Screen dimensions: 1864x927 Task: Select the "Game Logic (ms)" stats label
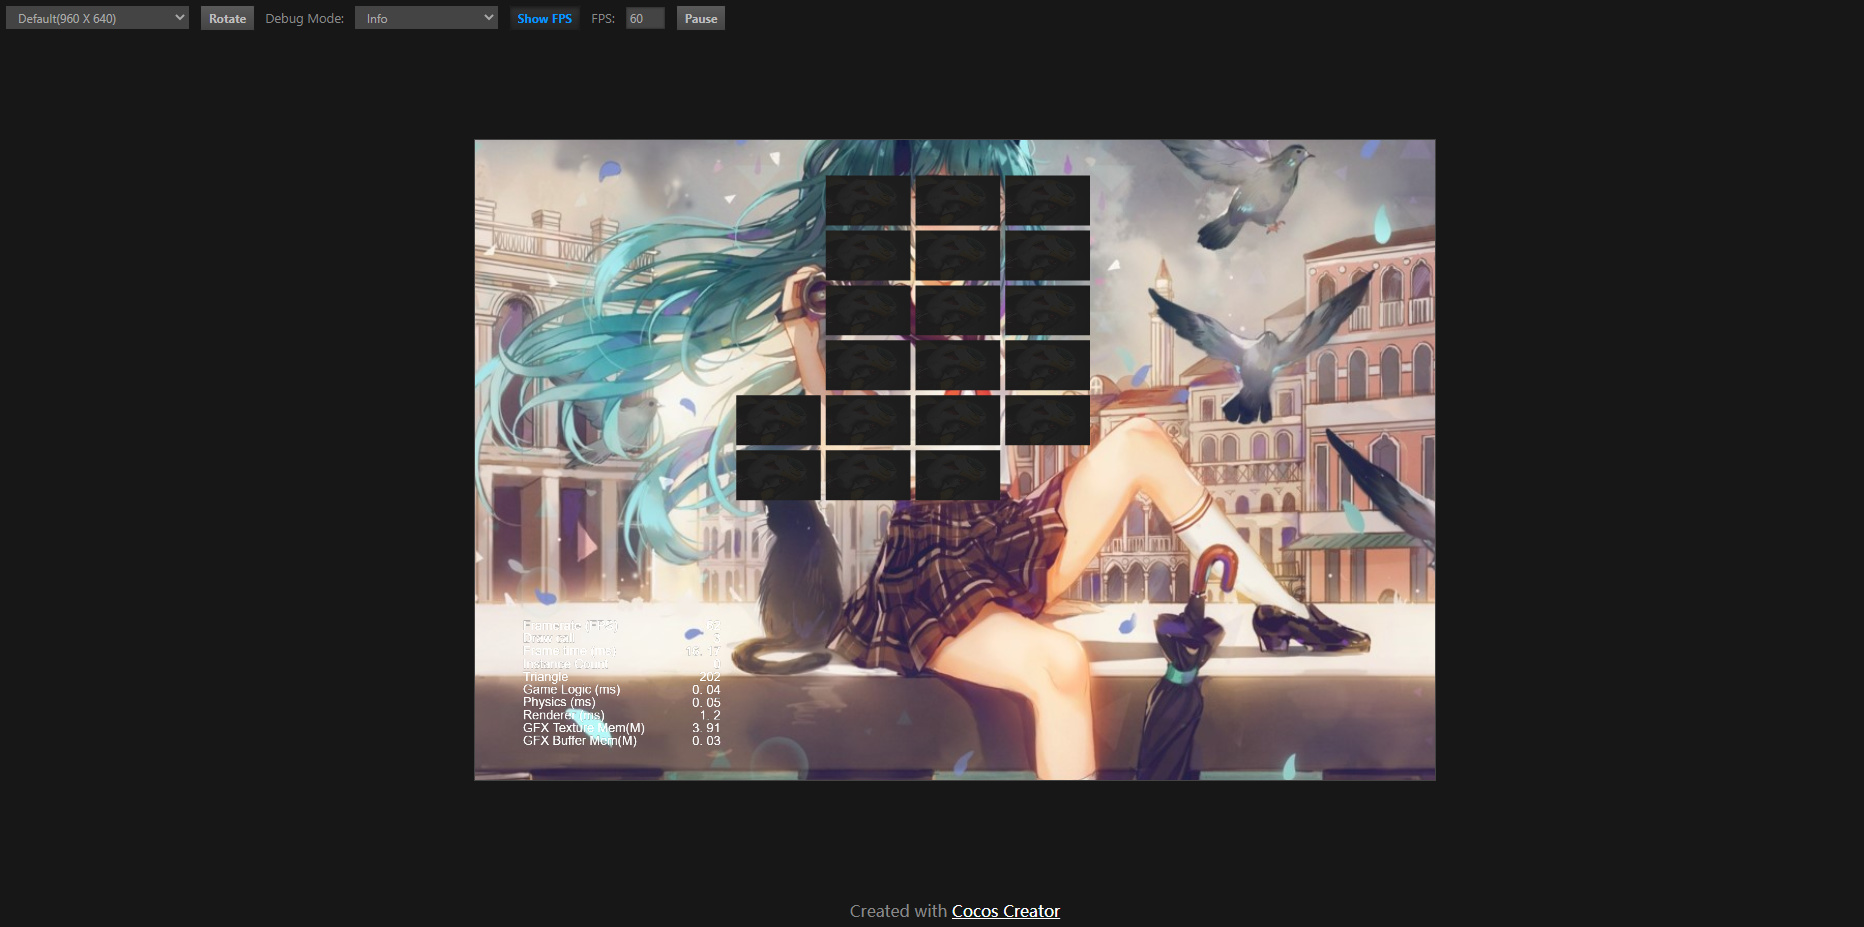tap(571, 690)
